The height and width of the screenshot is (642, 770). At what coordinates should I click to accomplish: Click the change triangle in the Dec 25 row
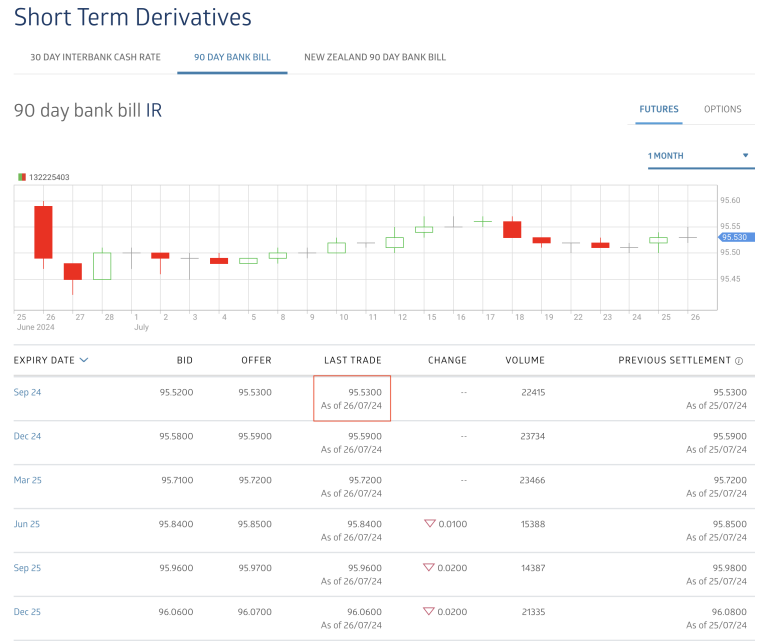(x=431, y=612)
